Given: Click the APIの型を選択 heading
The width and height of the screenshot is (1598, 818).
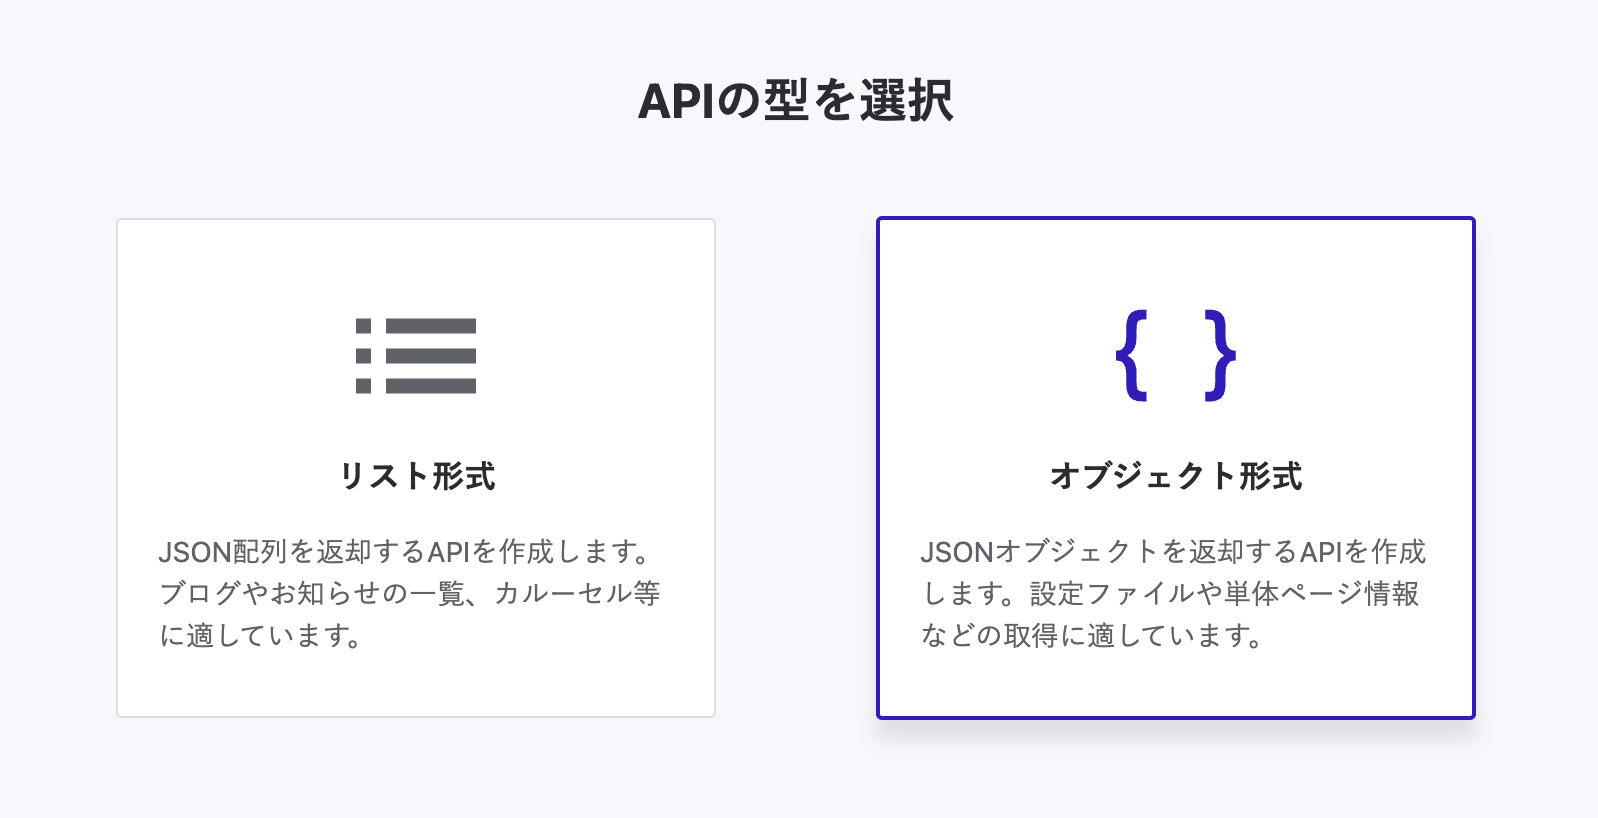Looking at the screenshot, I should 796,101.
